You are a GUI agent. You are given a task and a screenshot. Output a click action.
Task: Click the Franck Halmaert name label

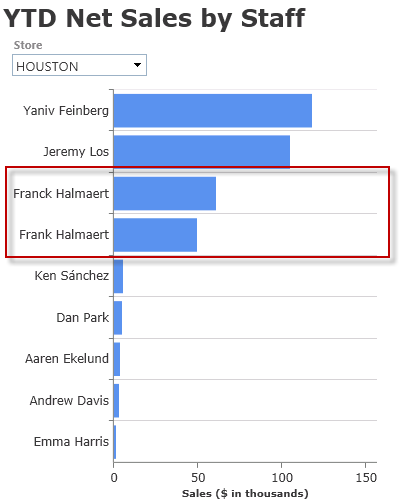click(61, 194)
